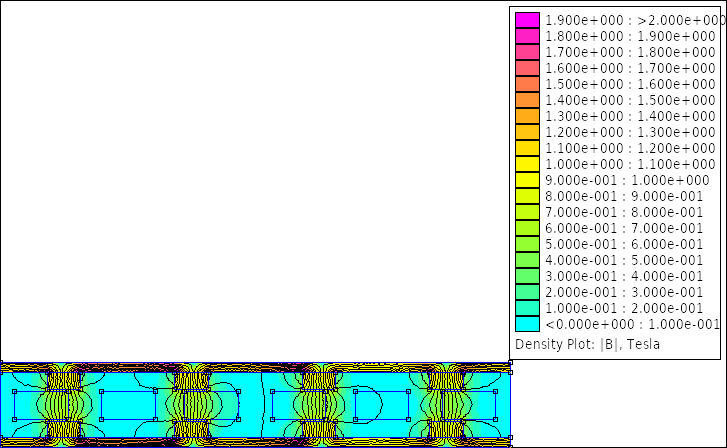Click the legend text '<0.000e+000 : 1.000e-001'
This screenshot has width=727, height=448.
coord(632,324)
